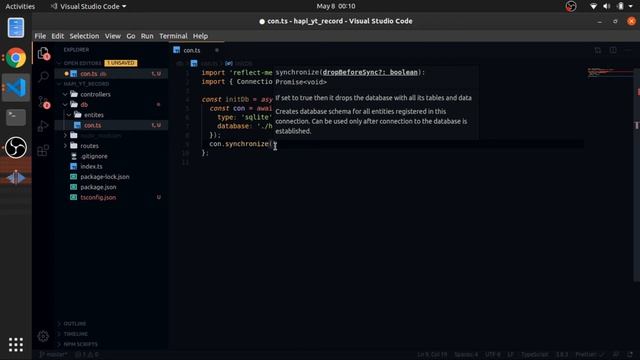Click the TypeScript language mode in status bar
The width and height of the screenshot is (640, 360).
534,354
